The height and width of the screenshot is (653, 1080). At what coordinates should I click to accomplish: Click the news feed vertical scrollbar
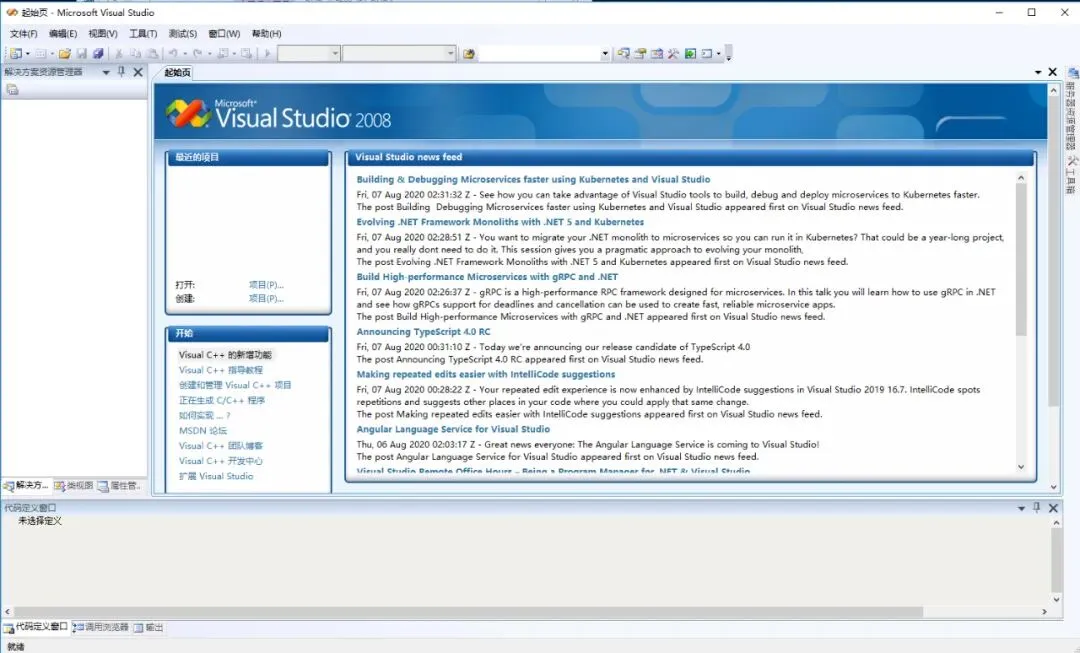pos(1021,322)
